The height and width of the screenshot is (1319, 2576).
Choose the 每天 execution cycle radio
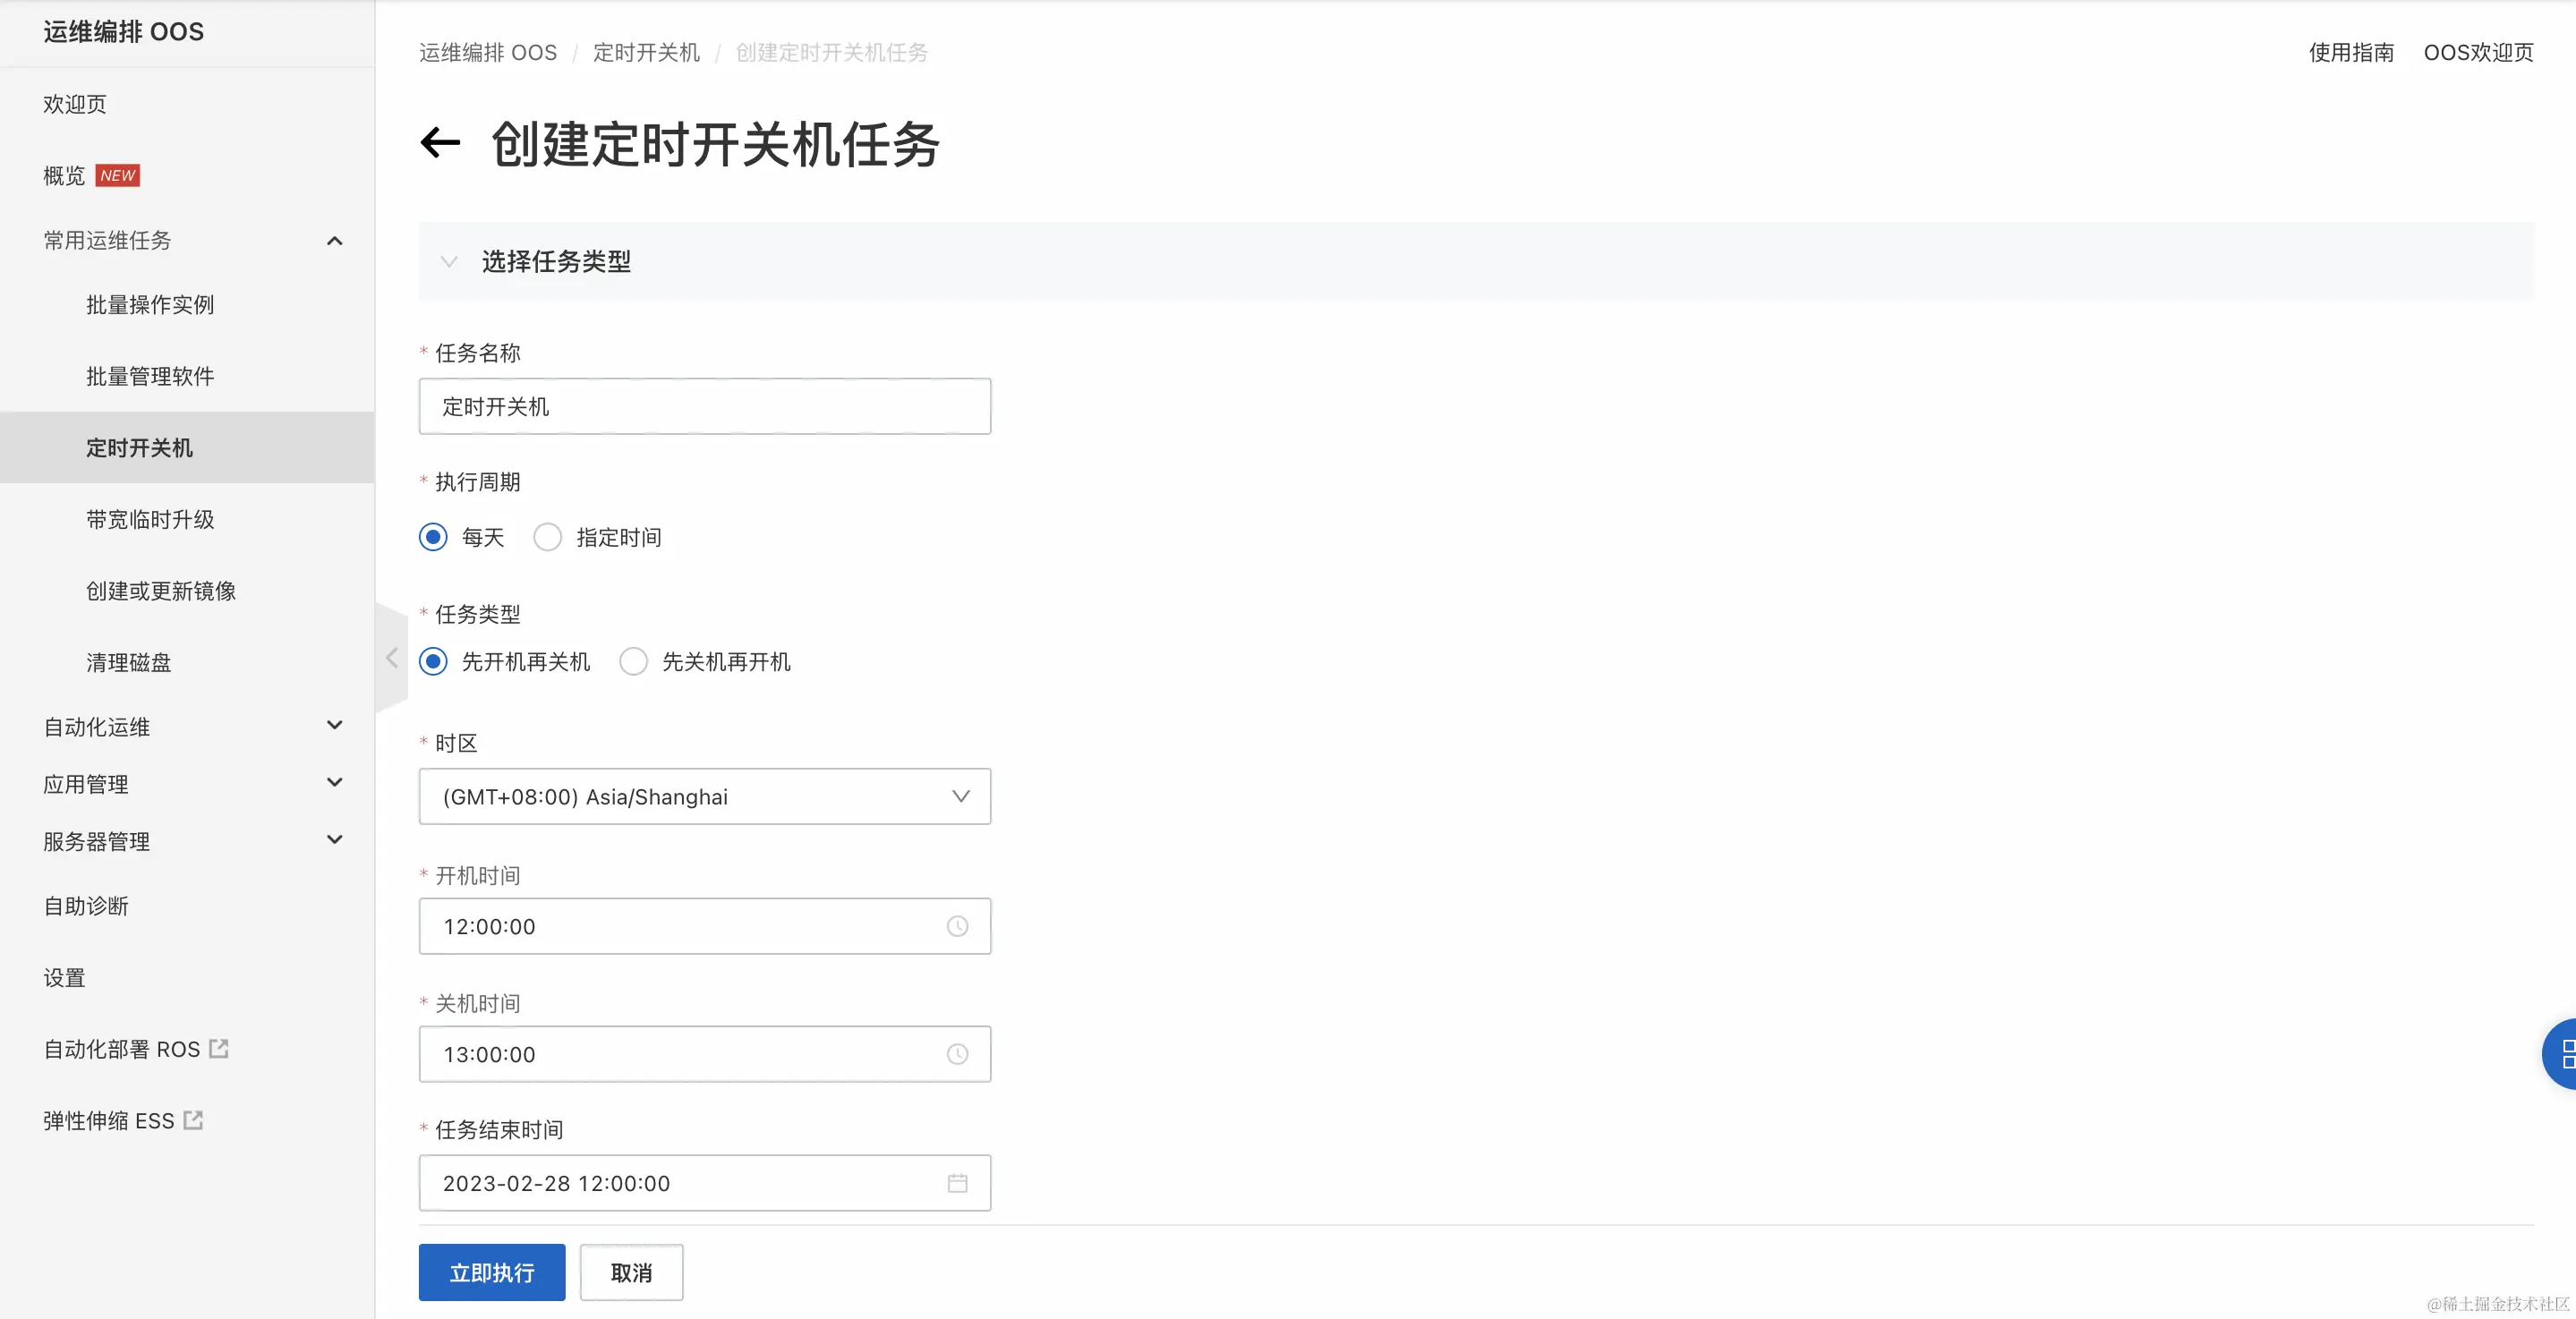point(433,537)
